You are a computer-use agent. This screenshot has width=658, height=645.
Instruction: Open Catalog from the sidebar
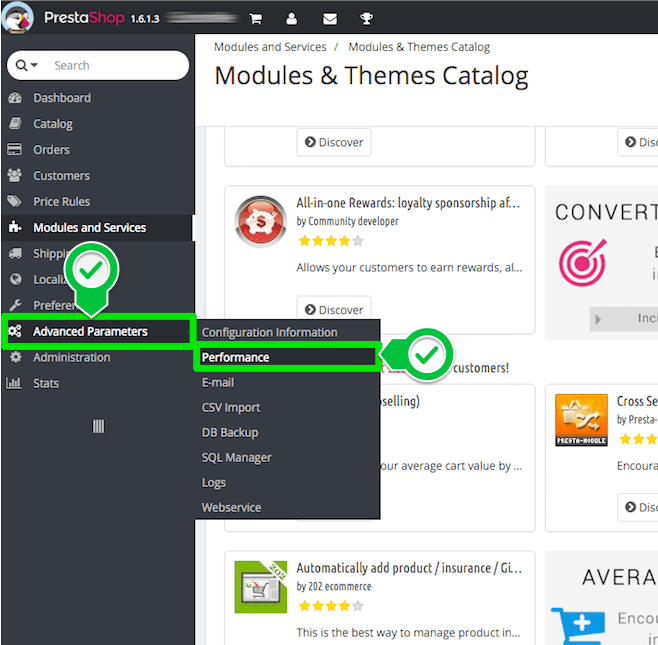pyautogui.click(x=53, y=124)
